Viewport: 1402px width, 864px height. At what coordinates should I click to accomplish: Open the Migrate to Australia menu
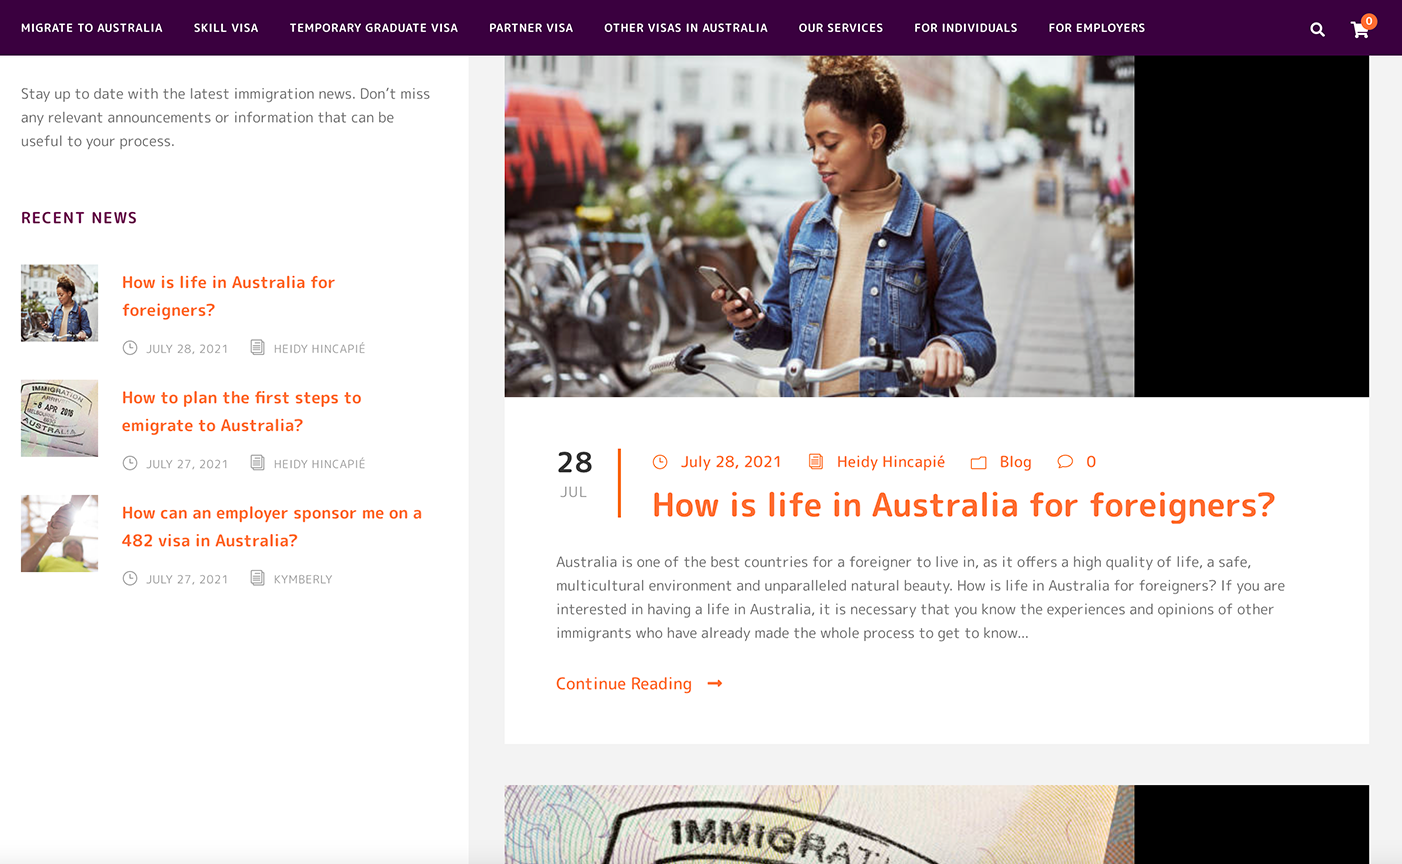(x=91, y=28)
